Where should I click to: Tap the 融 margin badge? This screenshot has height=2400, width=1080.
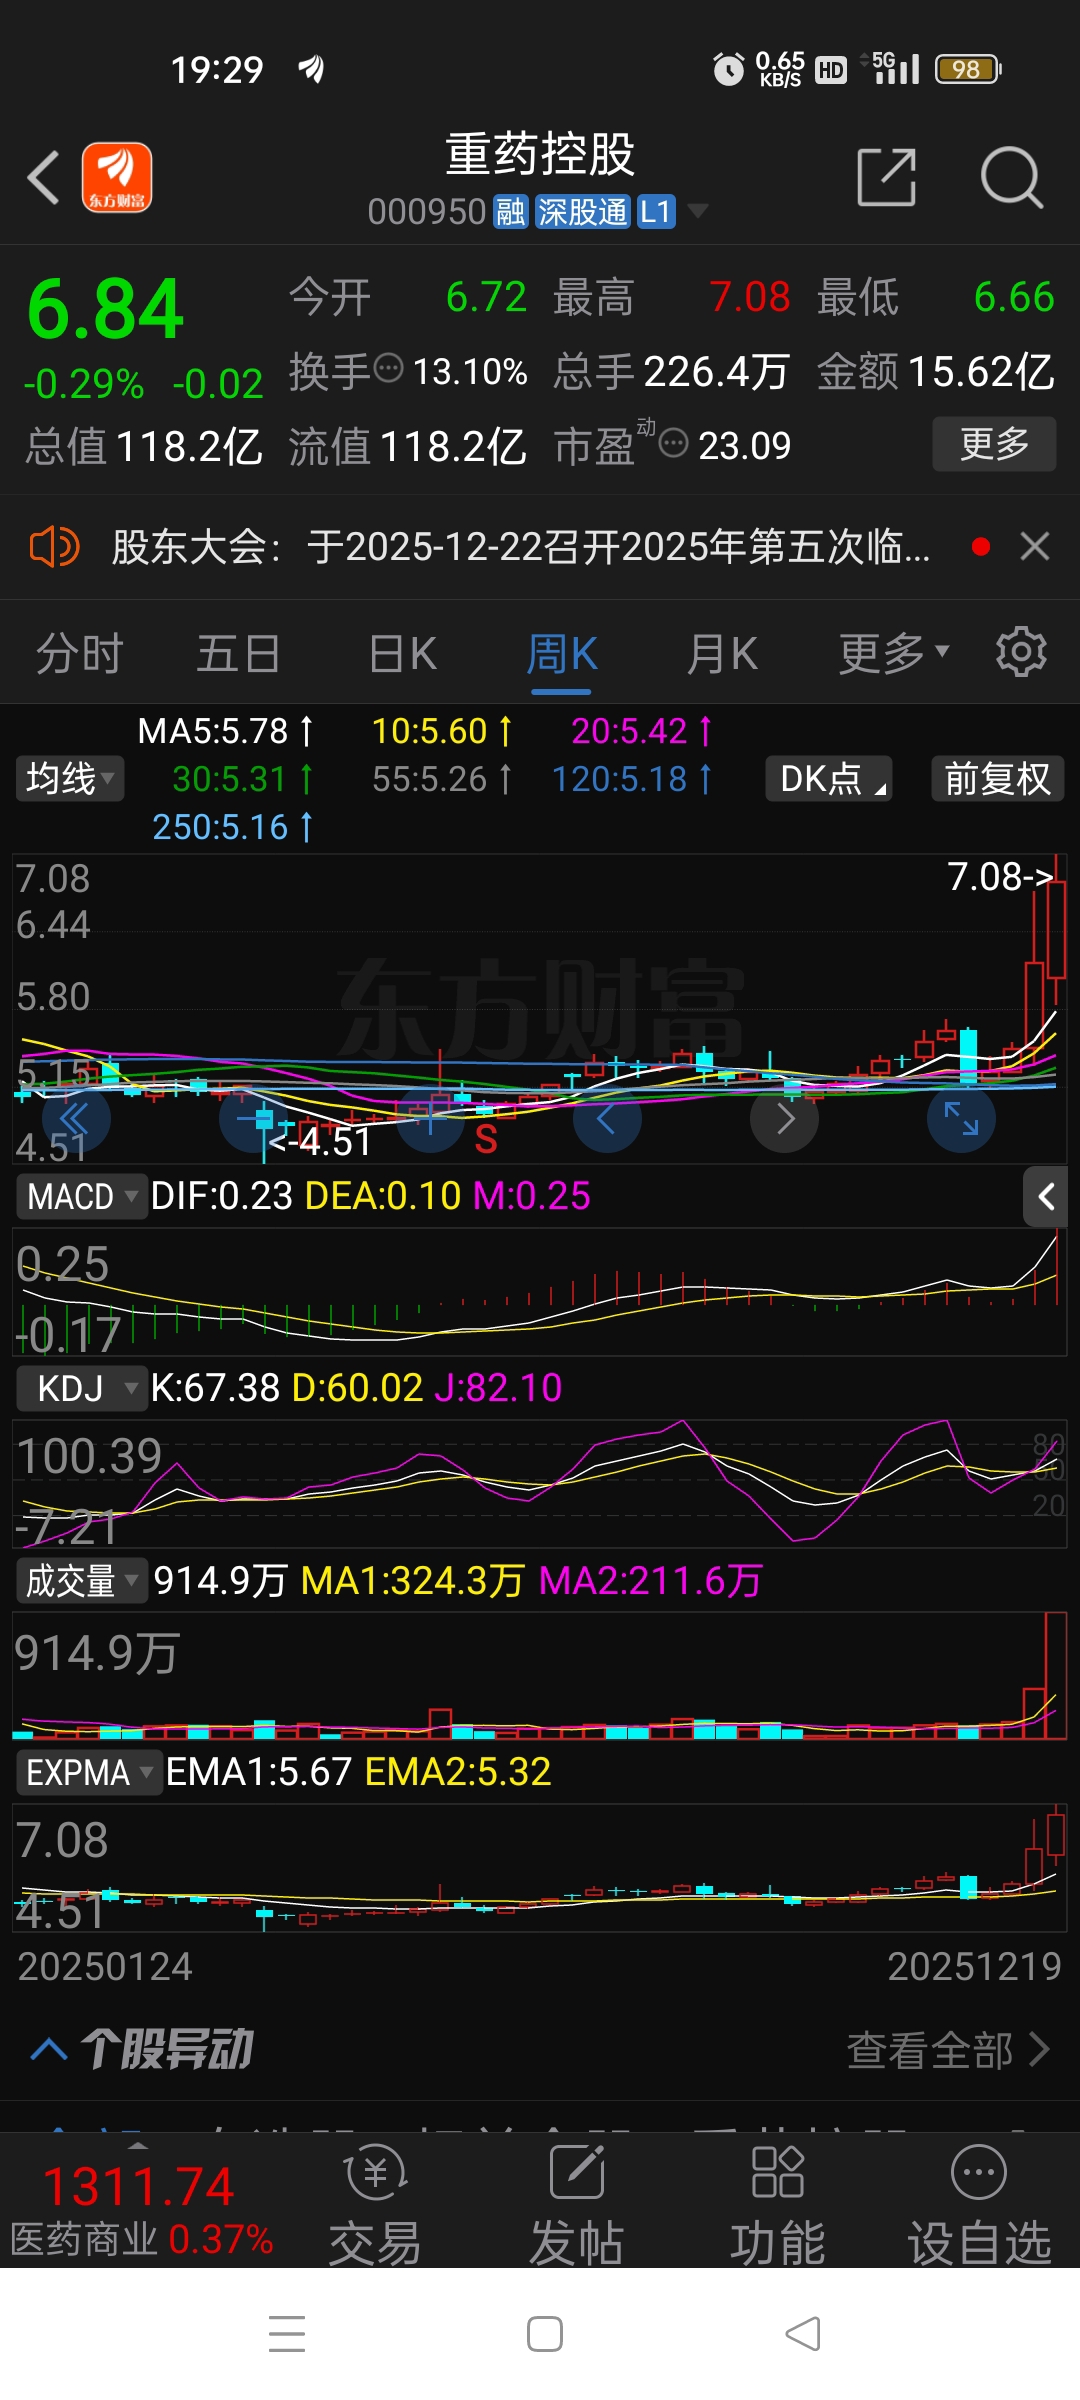point(510,212)
